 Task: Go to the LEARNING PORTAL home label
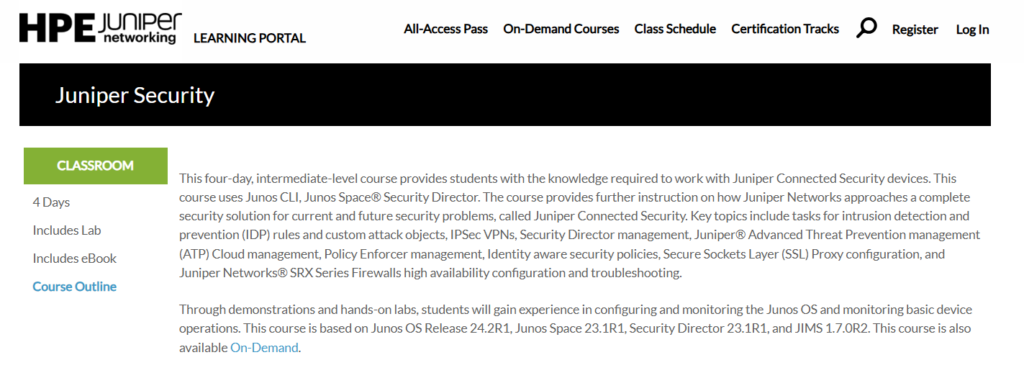249,38
